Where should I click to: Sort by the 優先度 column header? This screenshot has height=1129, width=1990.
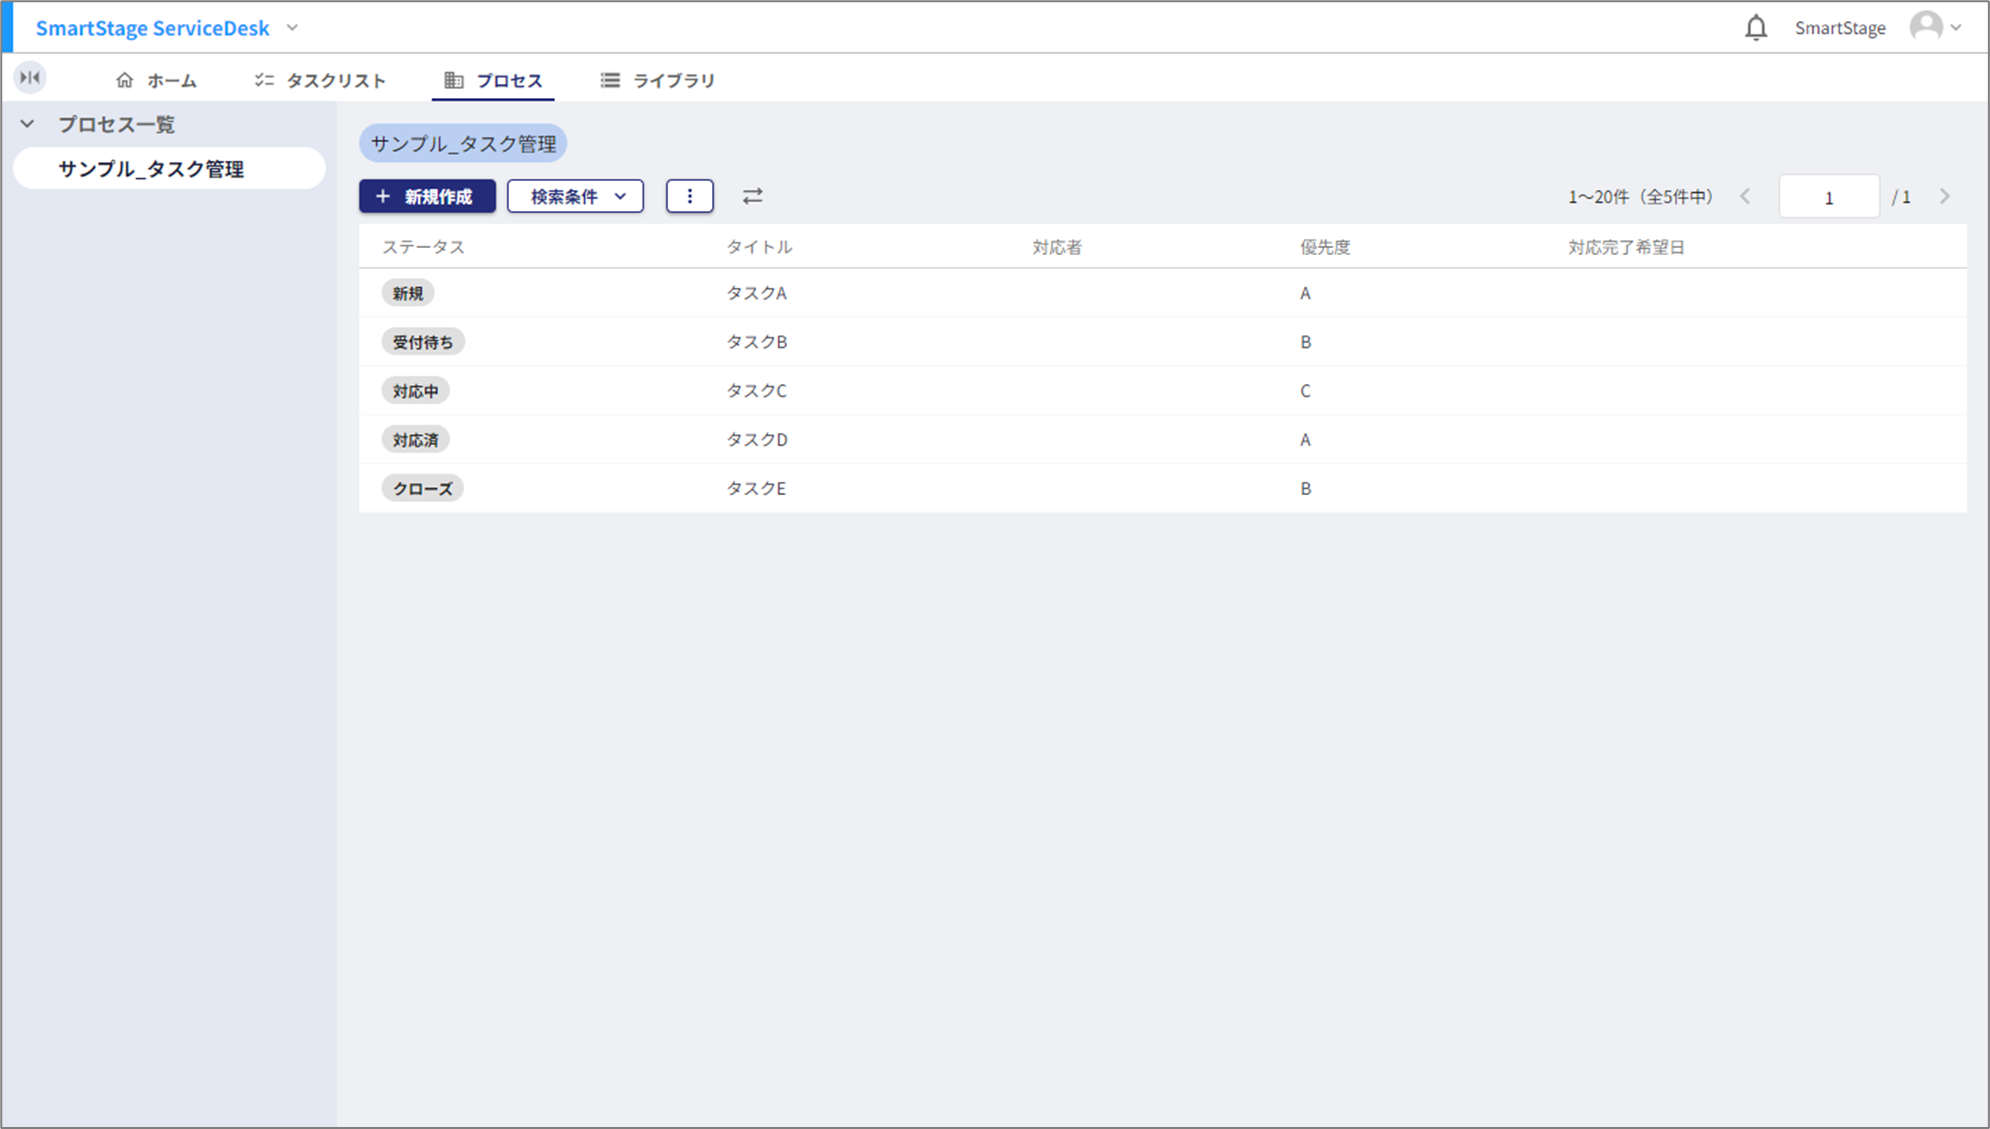point(1324,247)
